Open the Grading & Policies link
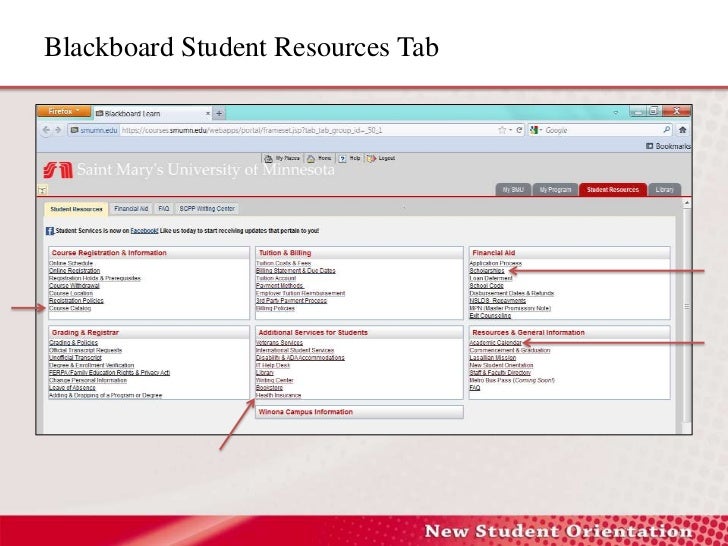 pyautogui.click(x=73, y=343)
